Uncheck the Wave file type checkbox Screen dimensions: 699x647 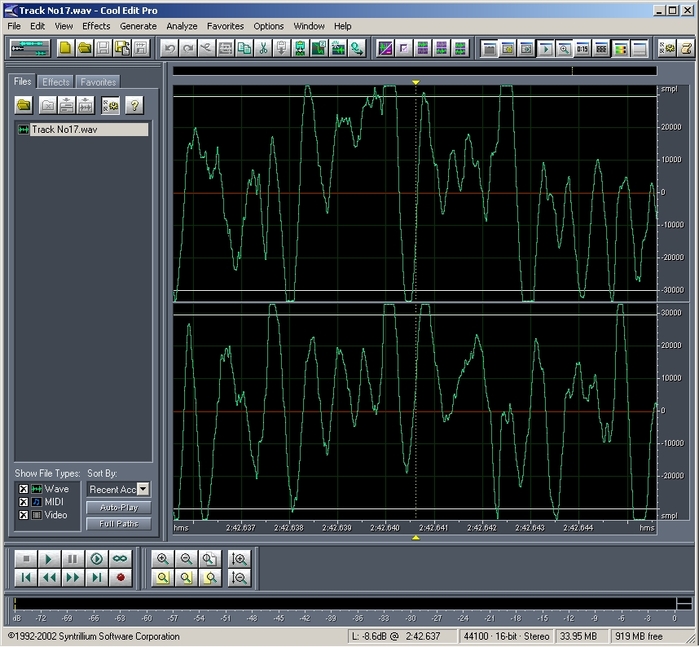pyautogui.click(x=24, y=489)
